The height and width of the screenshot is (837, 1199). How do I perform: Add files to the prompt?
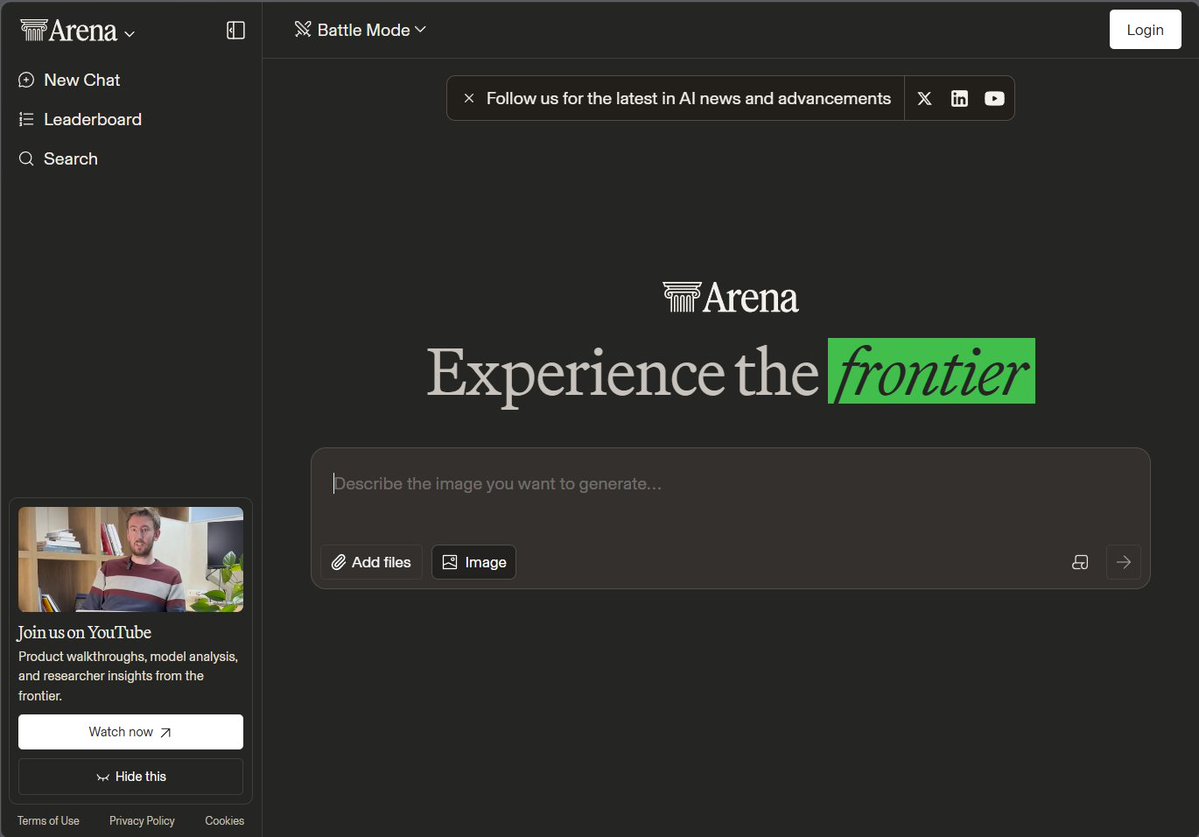point(371,562)
